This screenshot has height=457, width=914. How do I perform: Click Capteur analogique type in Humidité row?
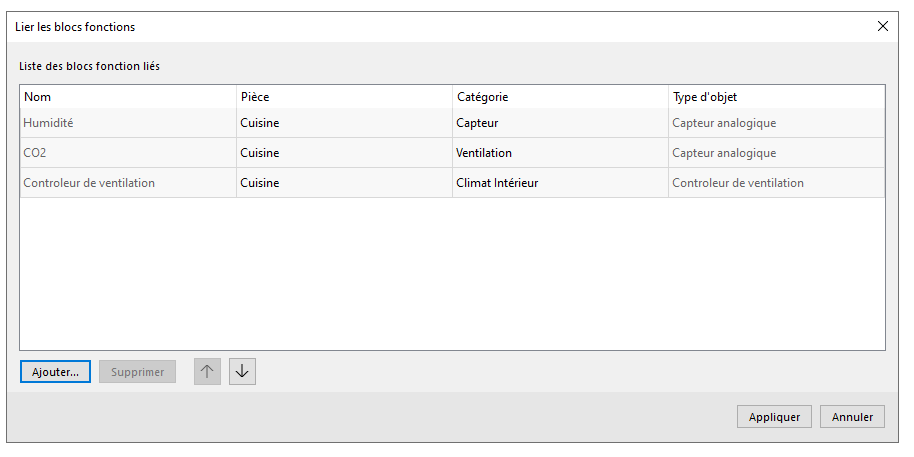tap(724, 123)
